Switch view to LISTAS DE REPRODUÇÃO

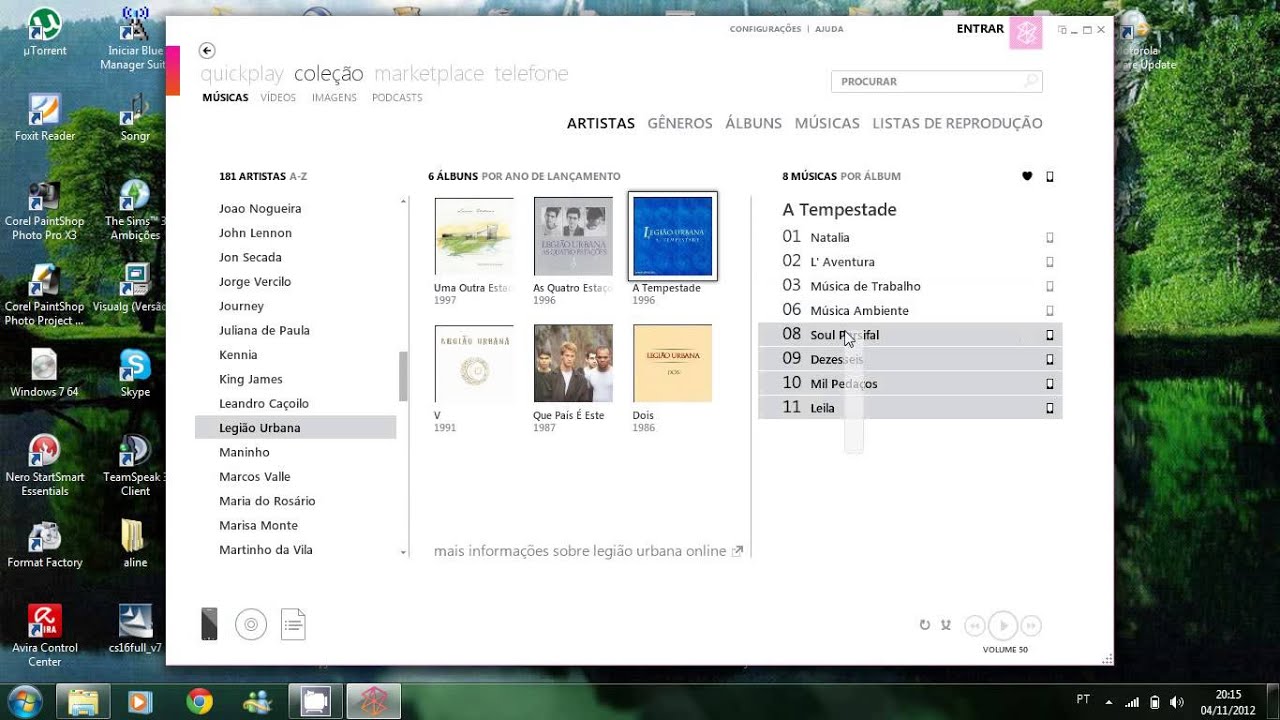click(957, 123)
